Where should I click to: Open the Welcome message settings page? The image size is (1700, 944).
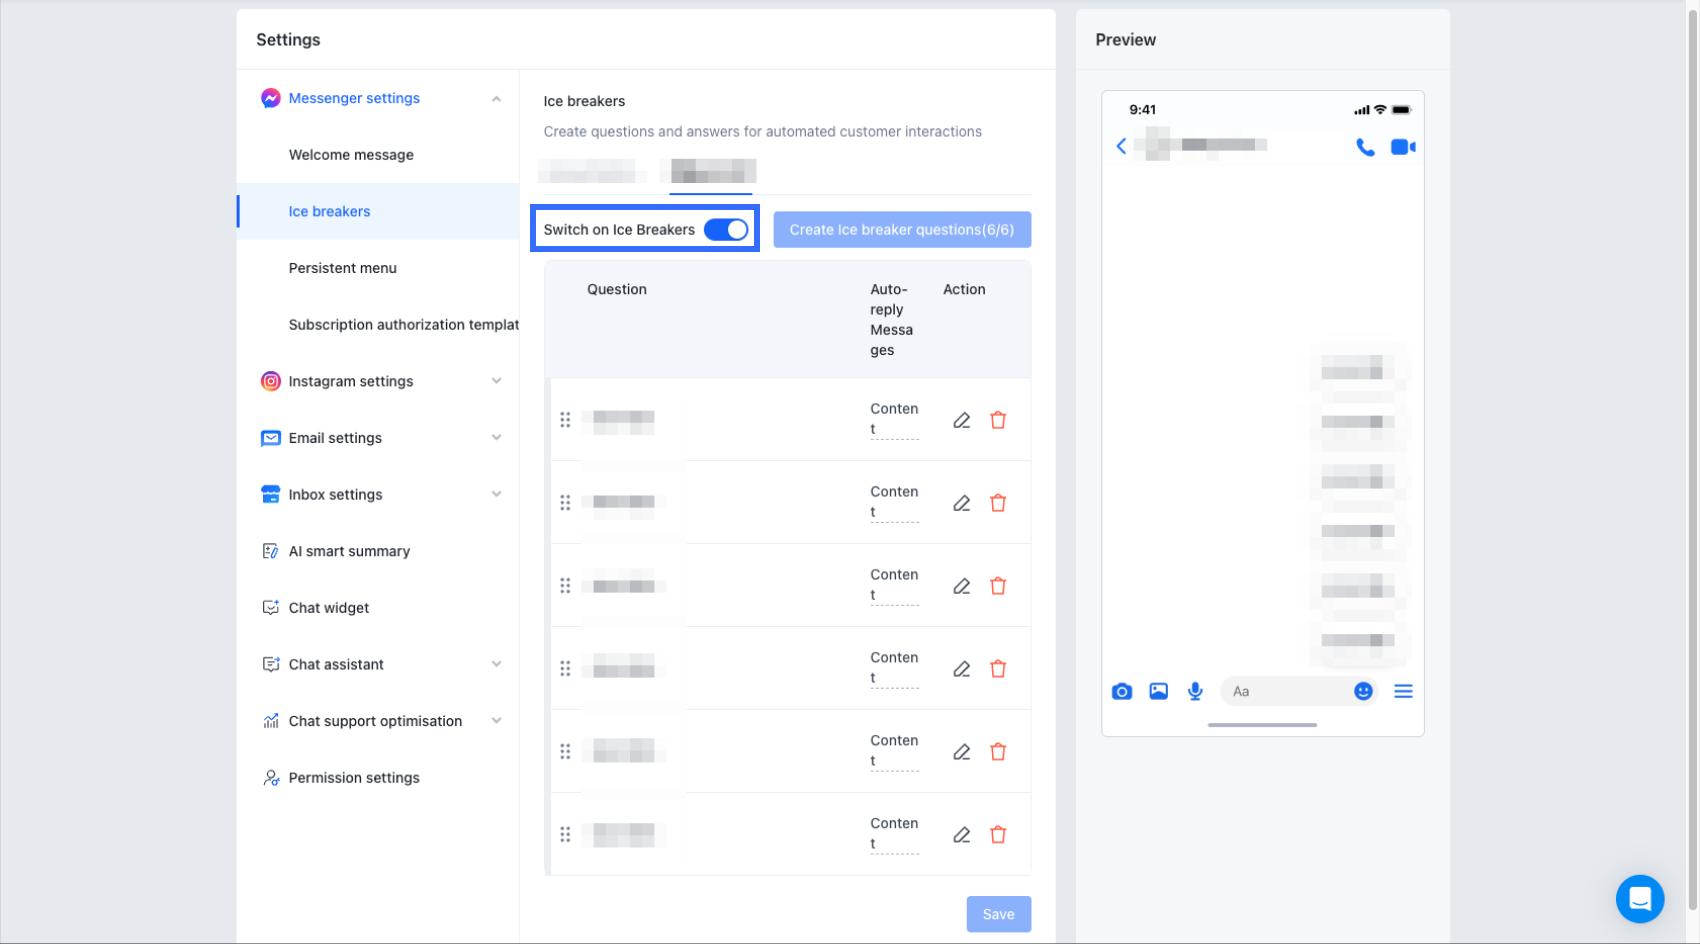pyautogui.click(x=351, y=155)
